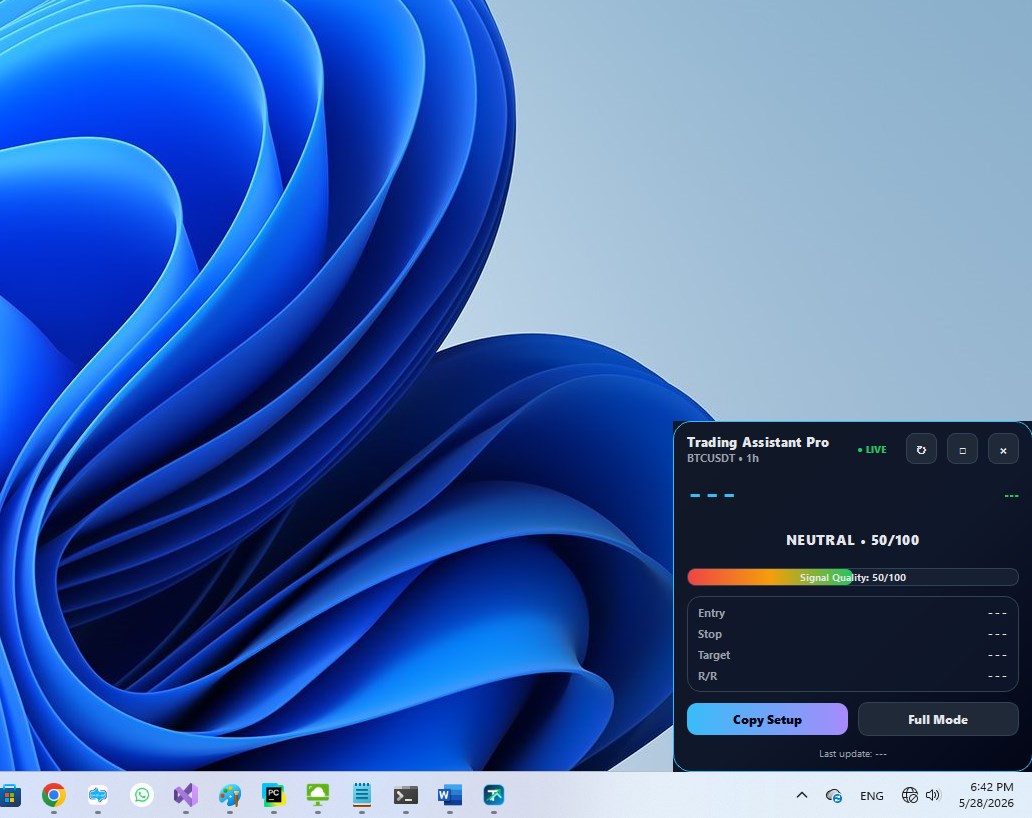The height and width of the screenshot is (818, 1032).
Task: Click the Entry row label
Action: [711, 613]
